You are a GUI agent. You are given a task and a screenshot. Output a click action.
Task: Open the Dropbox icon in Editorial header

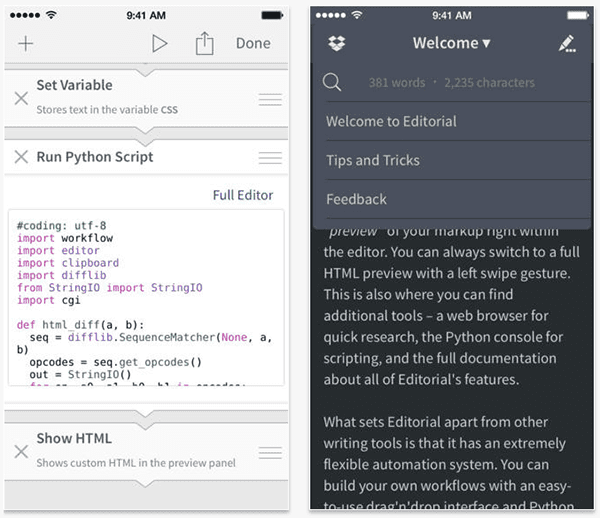point(337,43)
